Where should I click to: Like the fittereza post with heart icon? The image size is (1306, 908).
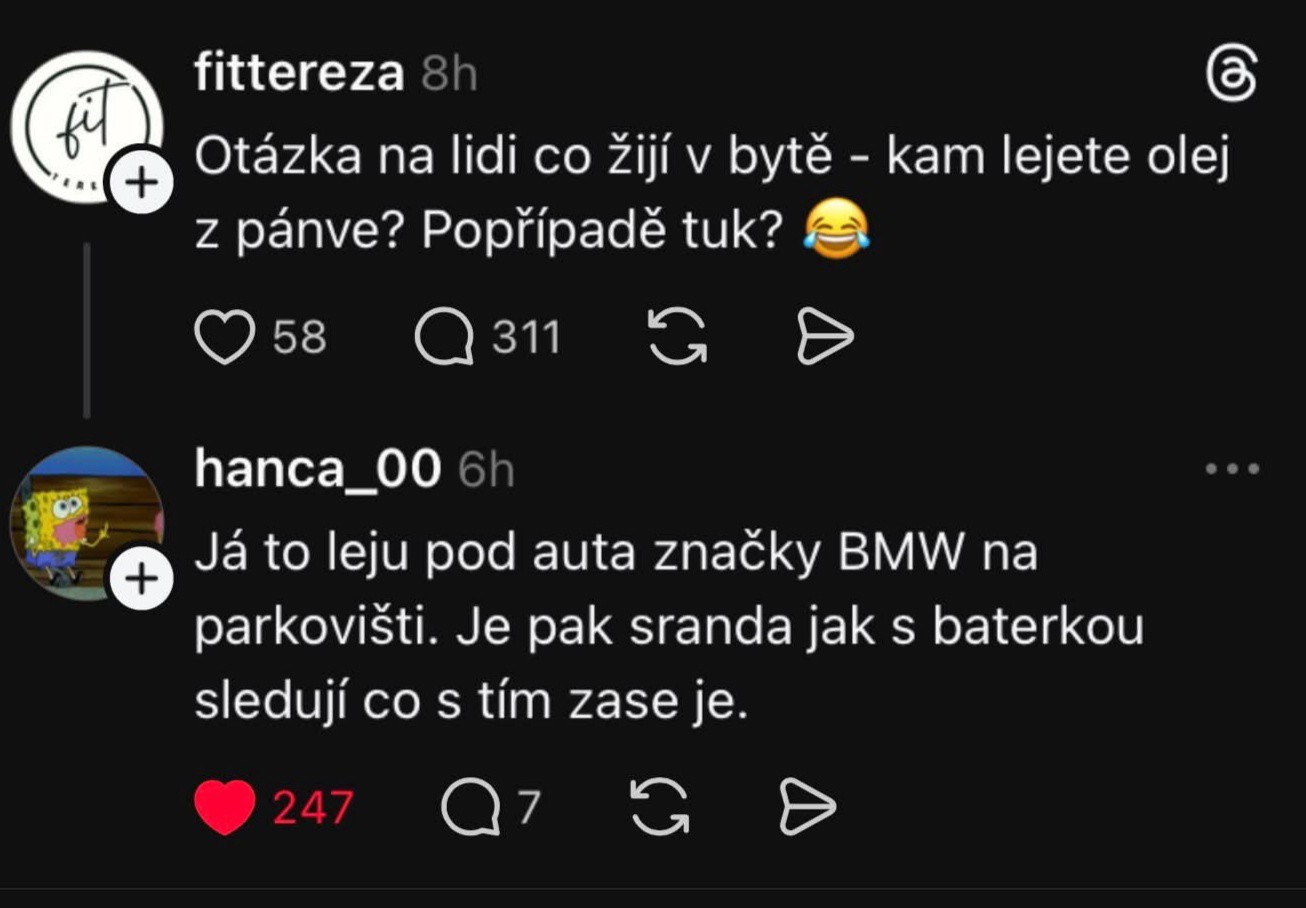(x=224, y=338)
